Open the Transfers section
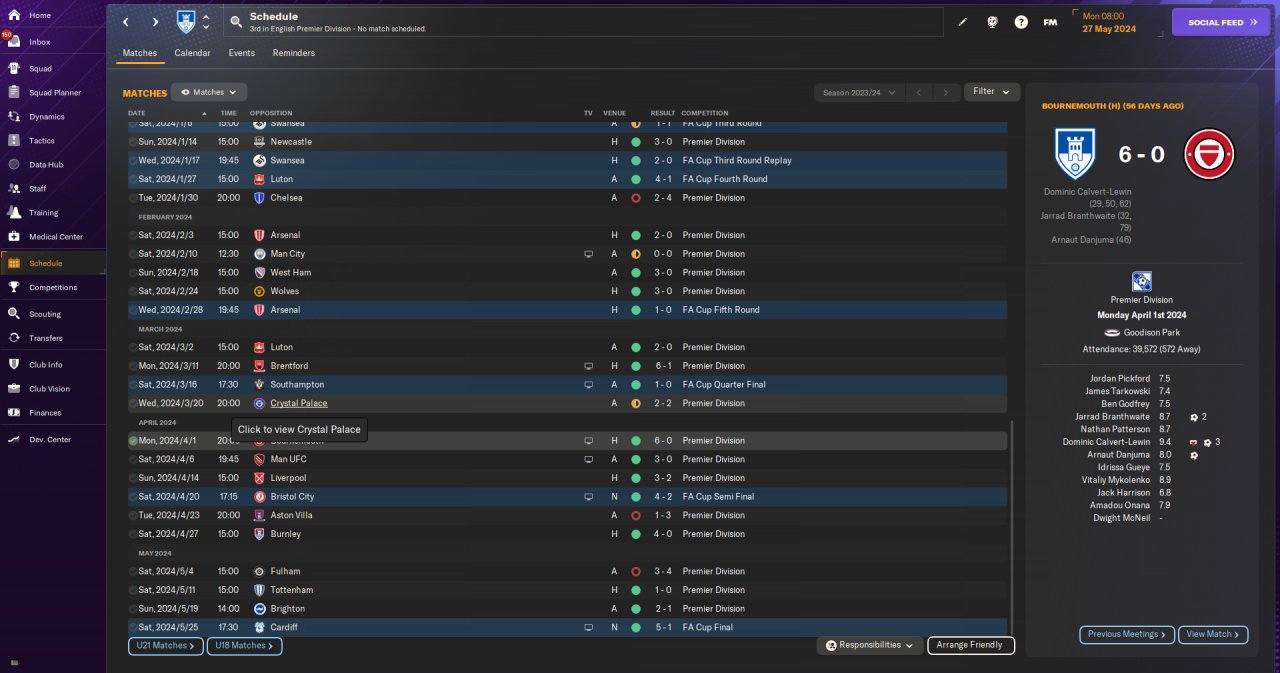The width and height of the screenshot is (1280, 673). [x=46, y=338]
